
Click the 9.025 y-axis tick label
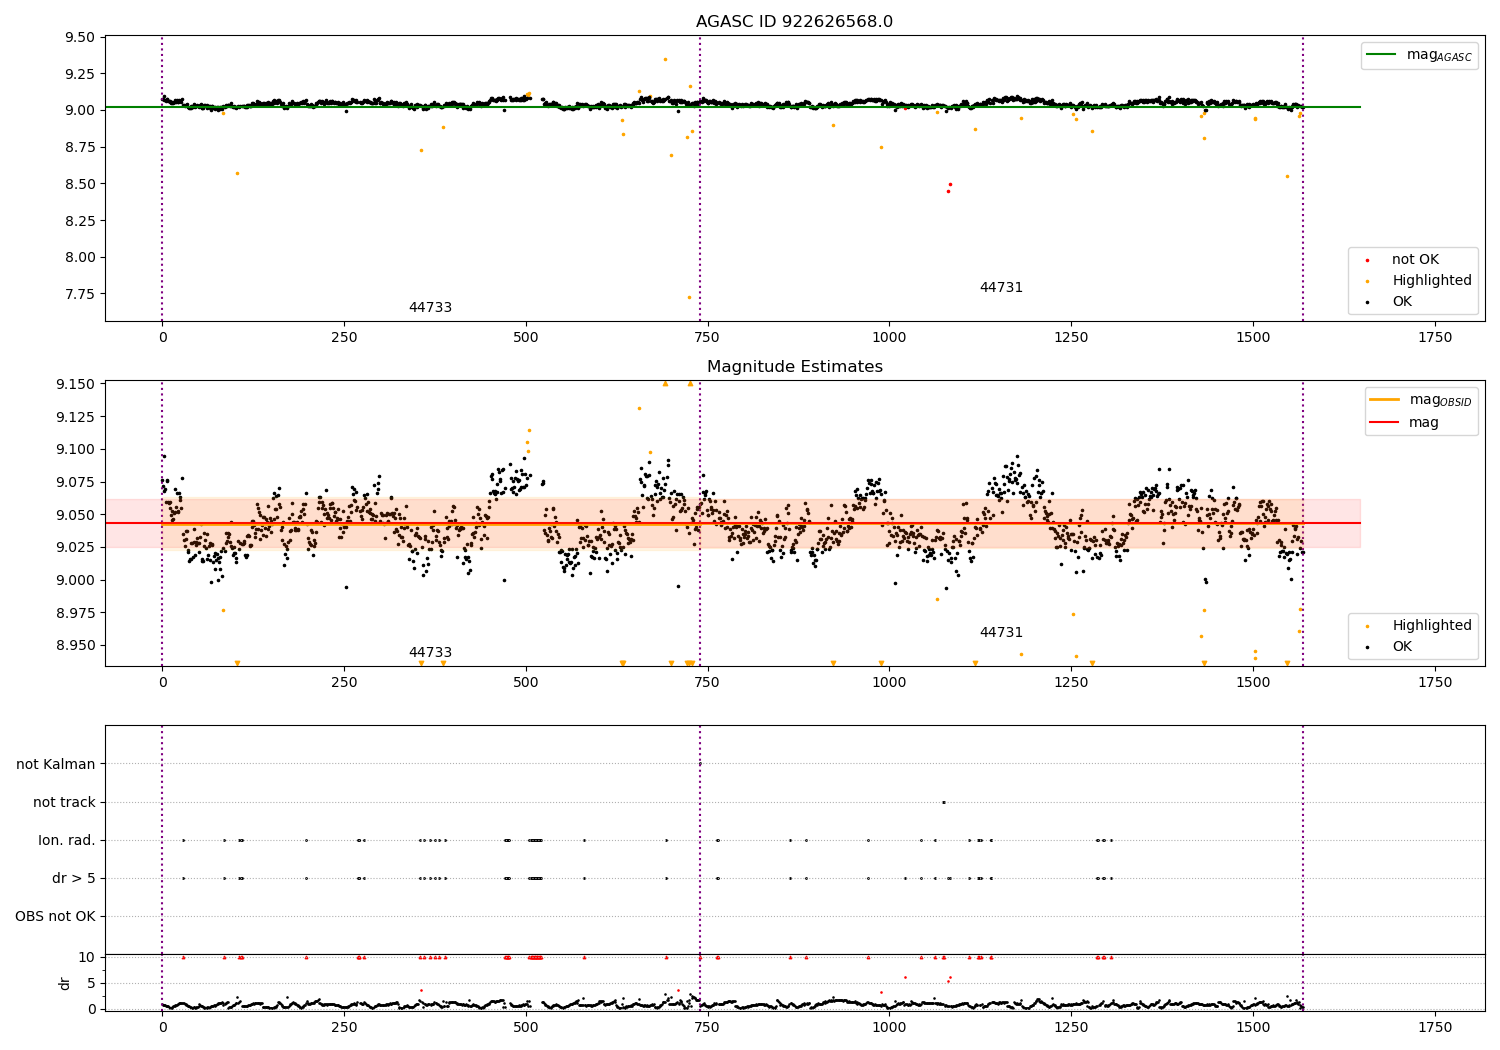pos(75,547)
